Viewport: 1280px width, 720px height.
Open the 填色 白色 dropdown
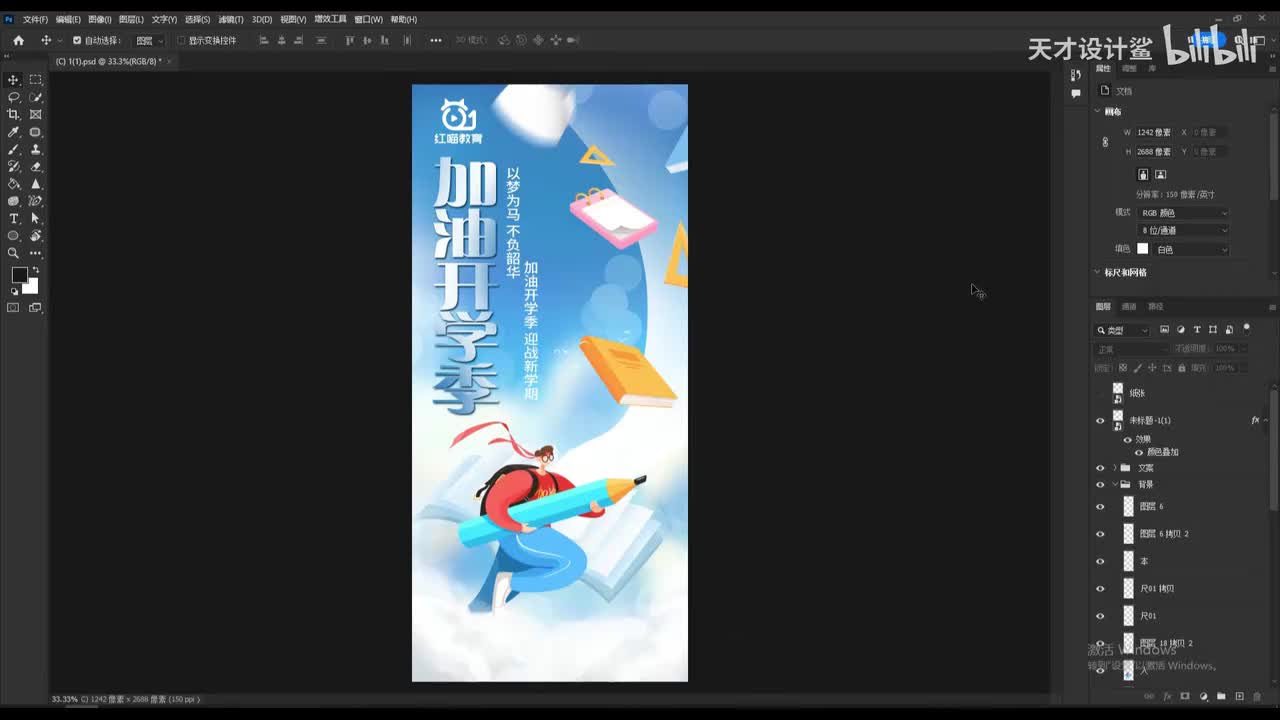click(x=1191, y=249)
